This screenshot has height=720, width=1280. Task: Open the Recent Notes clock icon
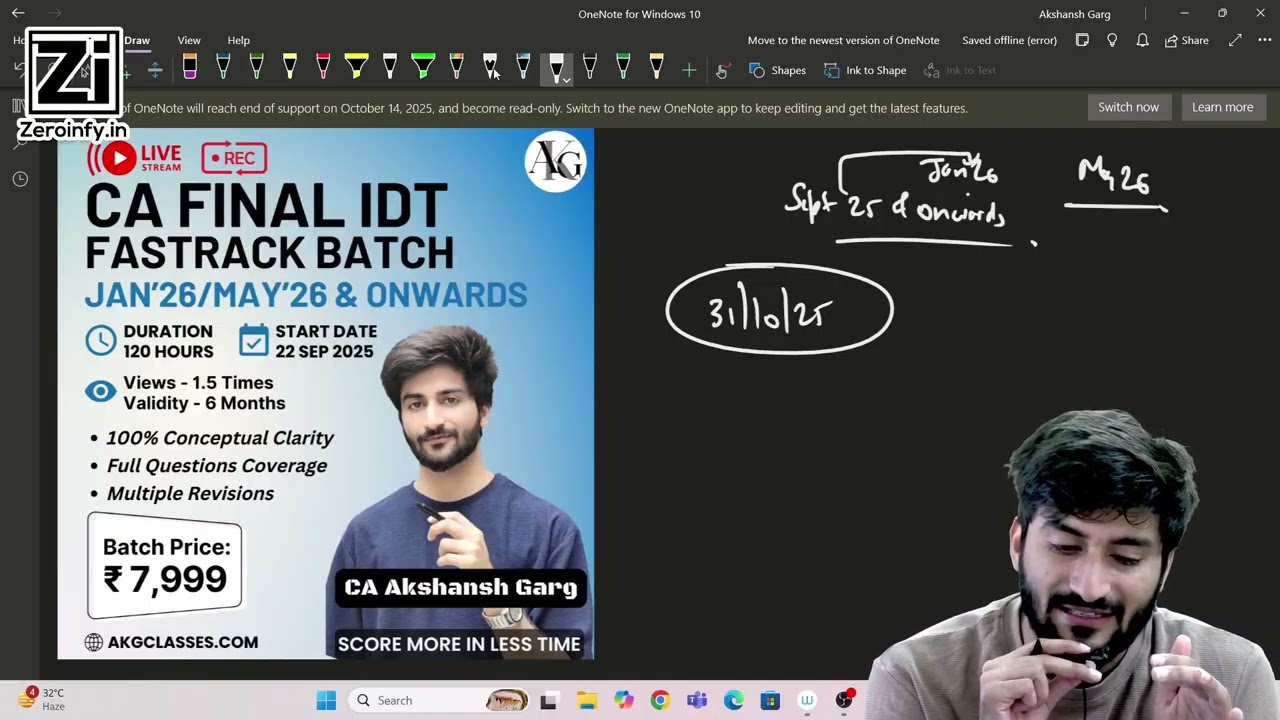pyautogui.click(x=20, y=179)
